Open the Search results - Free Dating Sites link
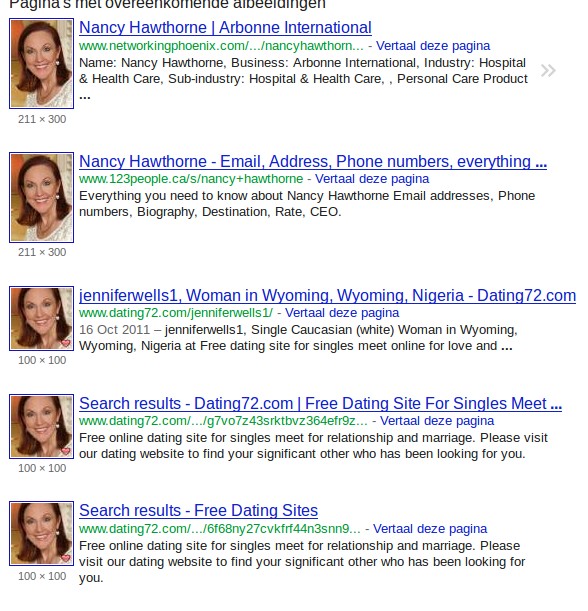This screenshot has height=611, width=588. tap(198, 510)
